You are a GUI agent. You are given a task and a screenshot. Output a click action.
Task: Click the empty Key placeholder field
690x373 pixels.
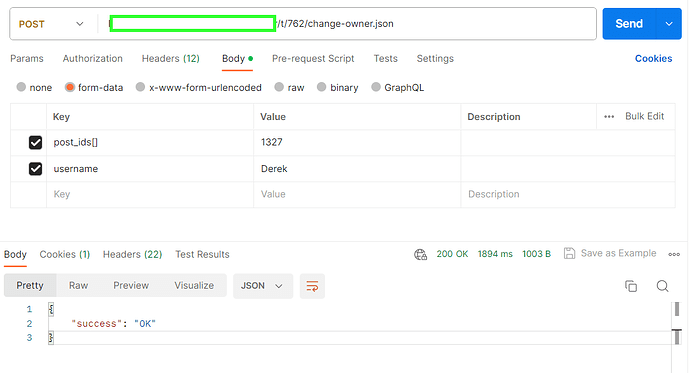(x=150, y=194)
